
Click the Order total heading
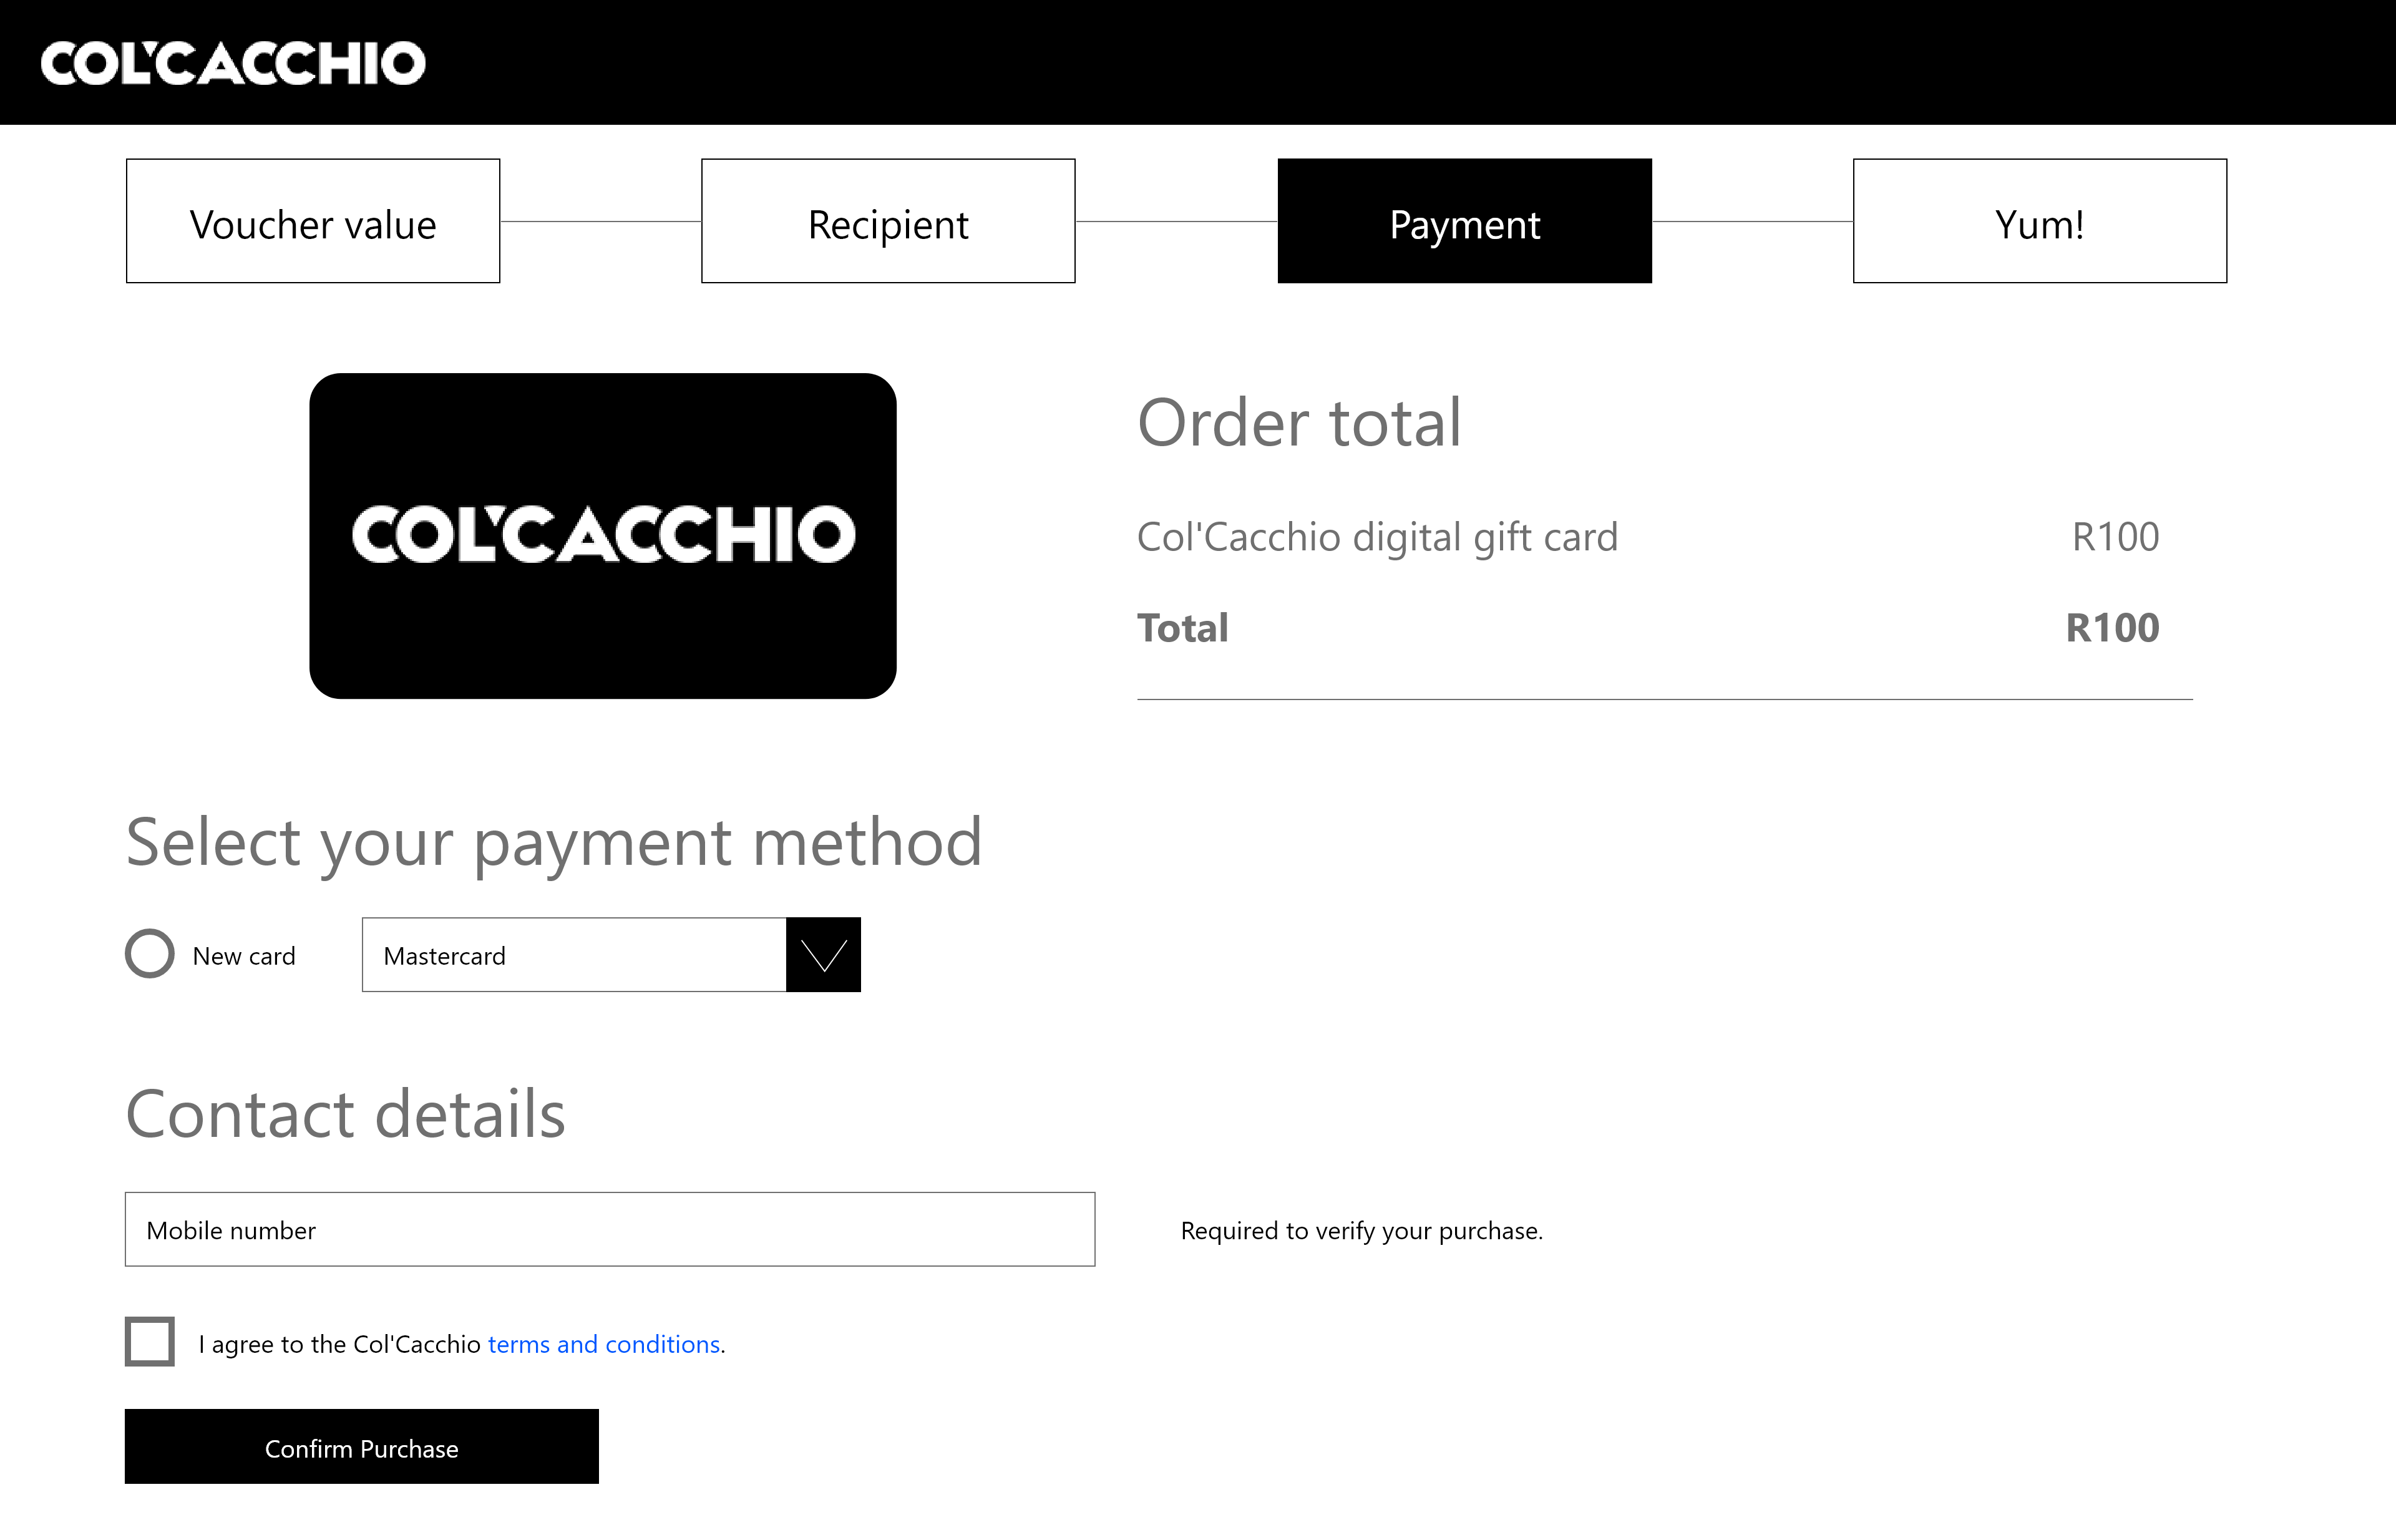click(x=1299, y=422)
